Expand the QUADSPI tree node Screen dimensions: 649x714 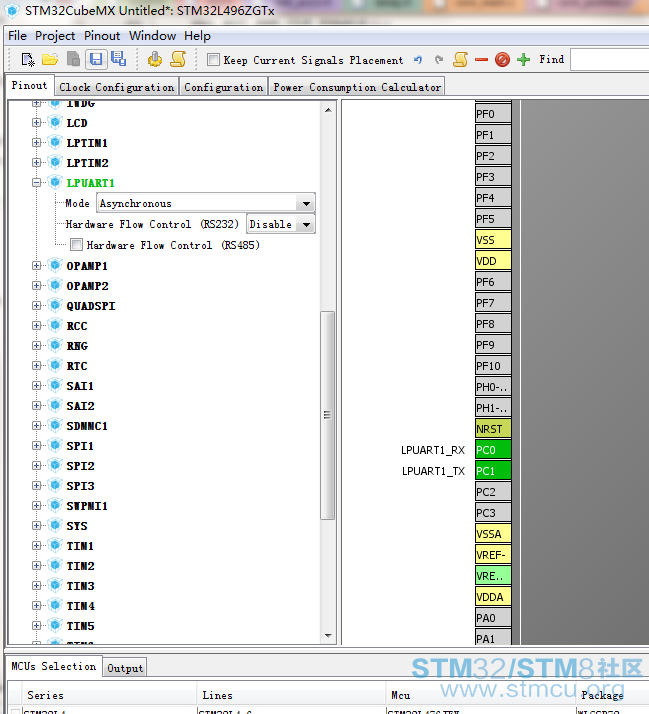click(36, 306)
